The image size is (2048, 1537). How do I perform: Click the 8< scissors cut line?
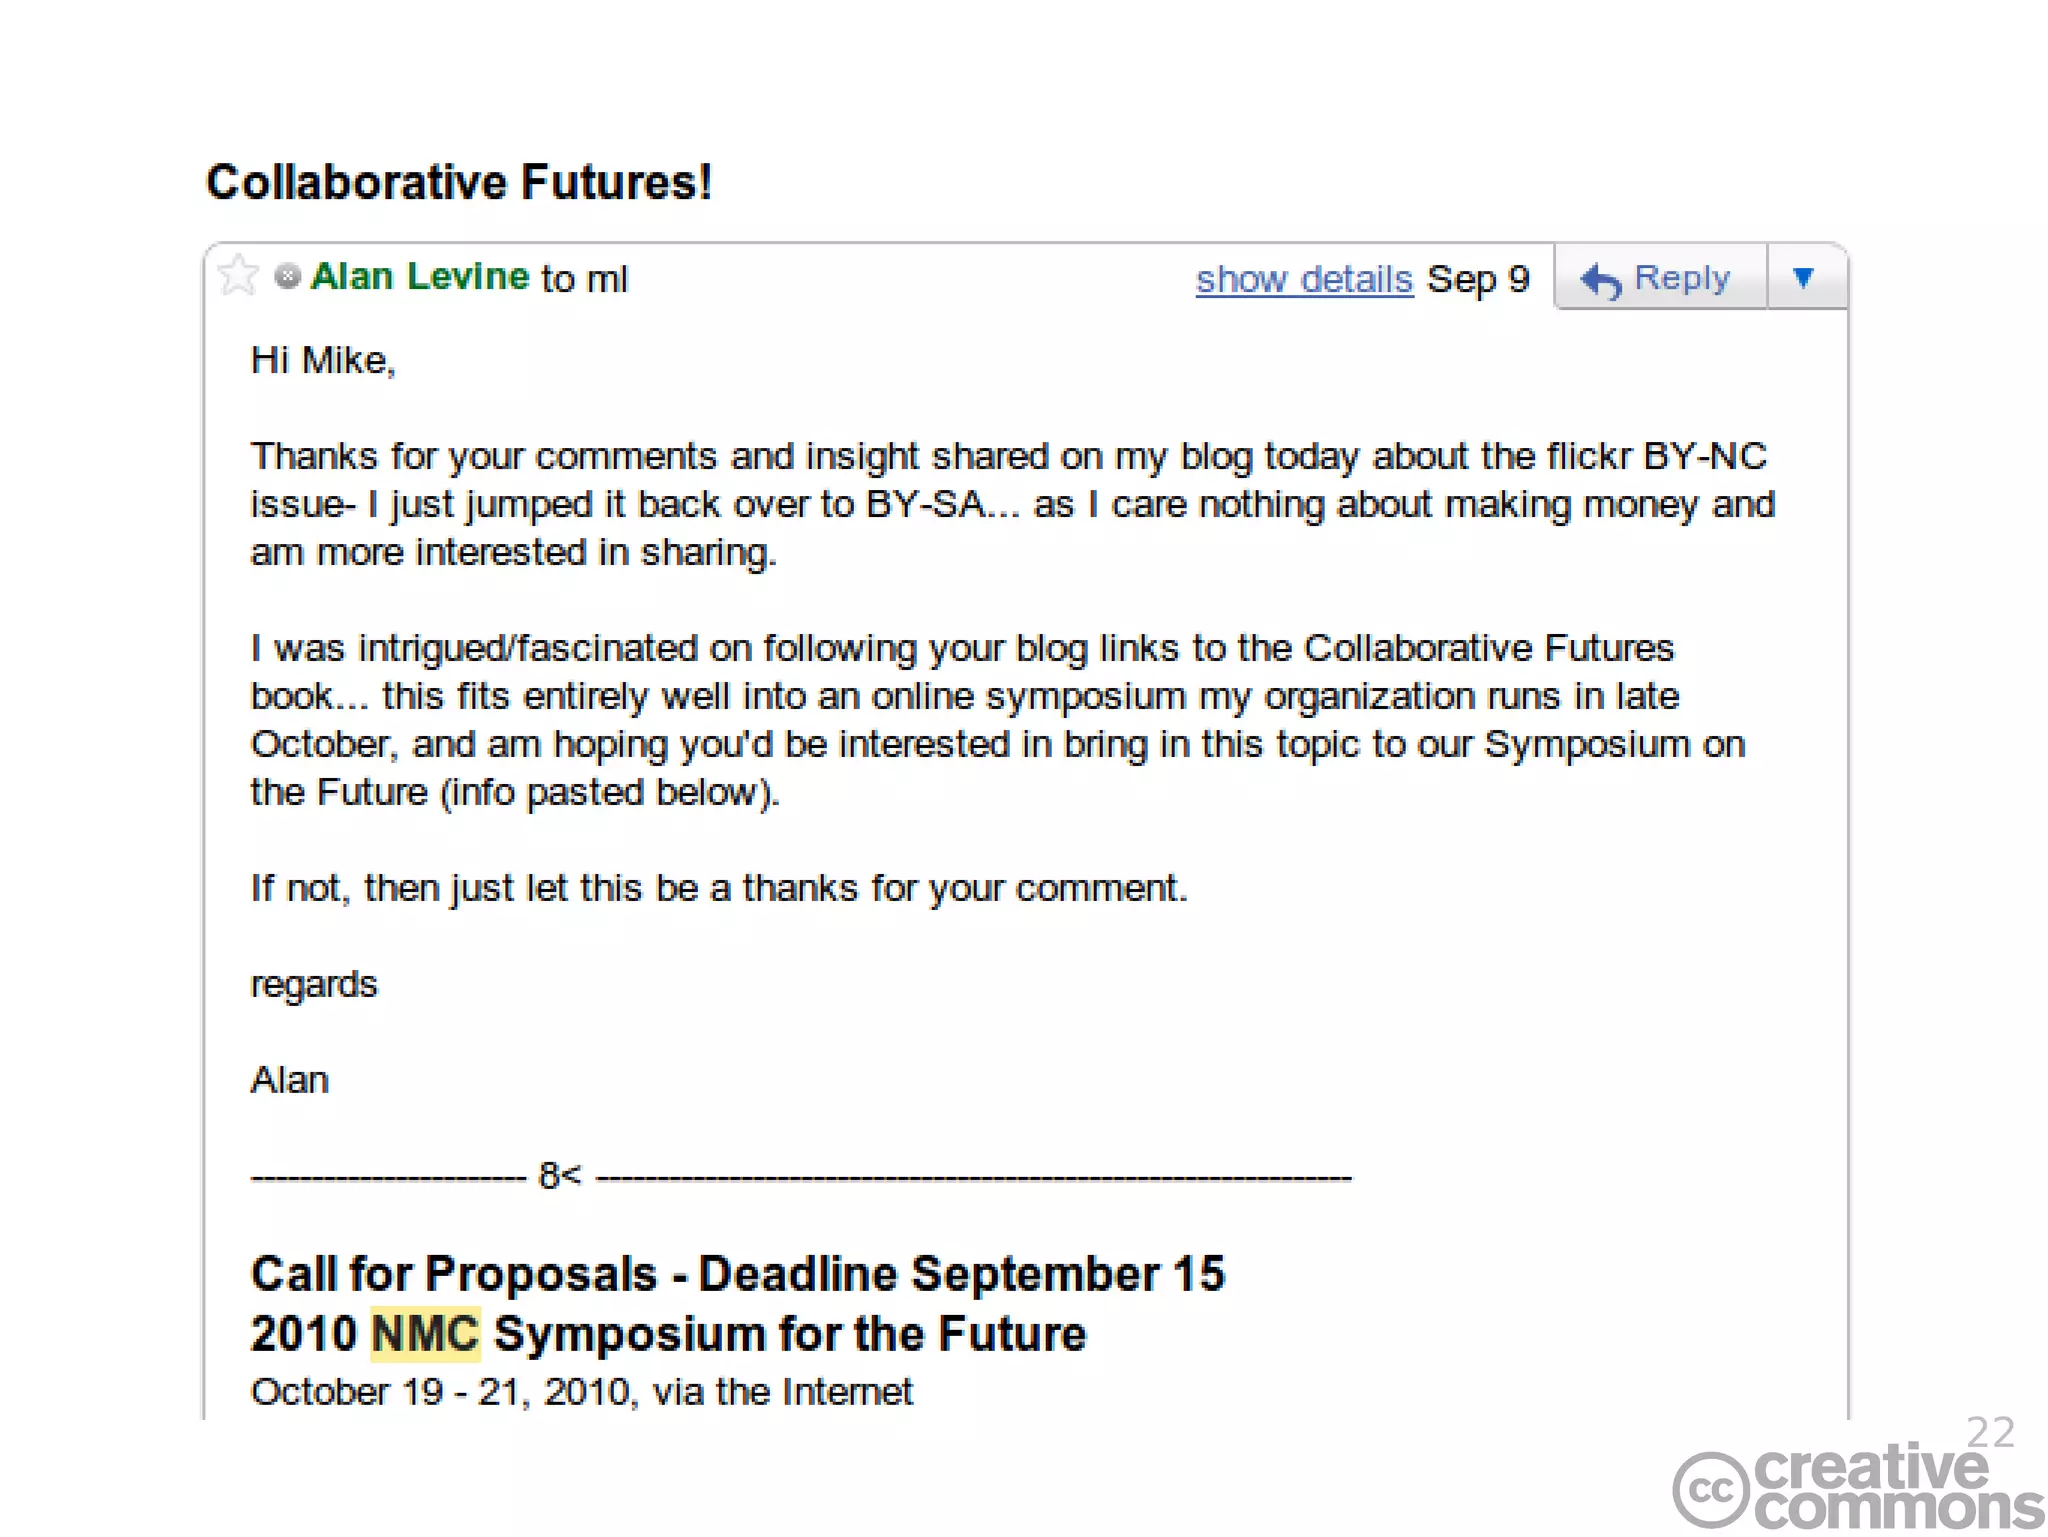801,1176
